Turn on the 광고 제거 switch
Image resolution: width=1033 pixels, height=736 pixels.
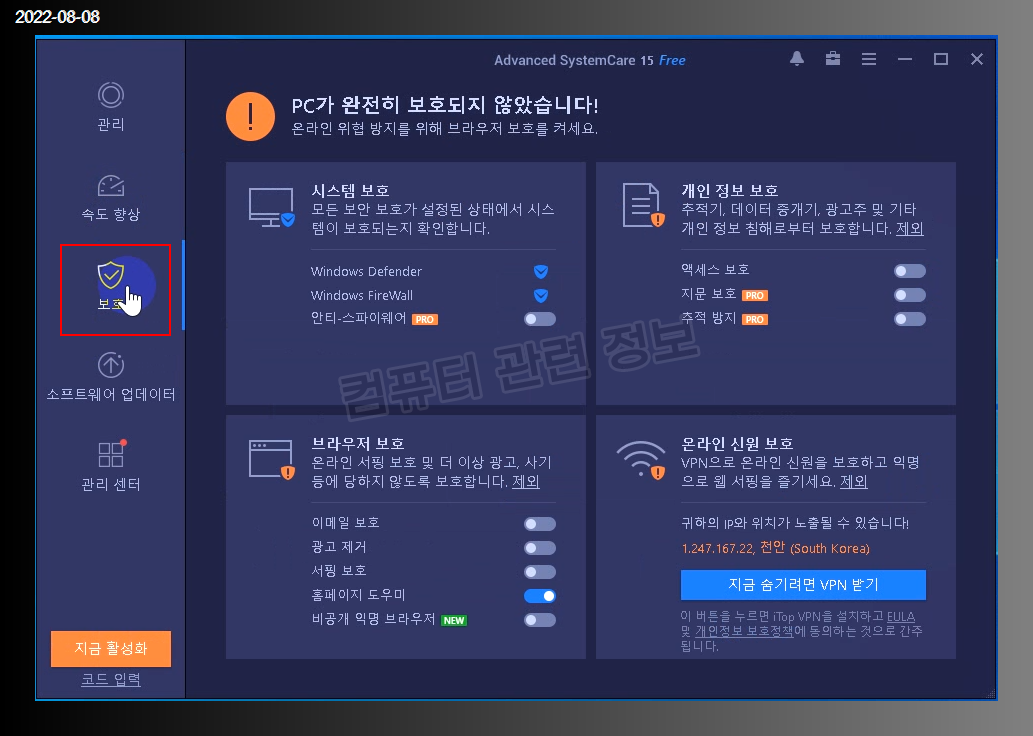[540, 548]
